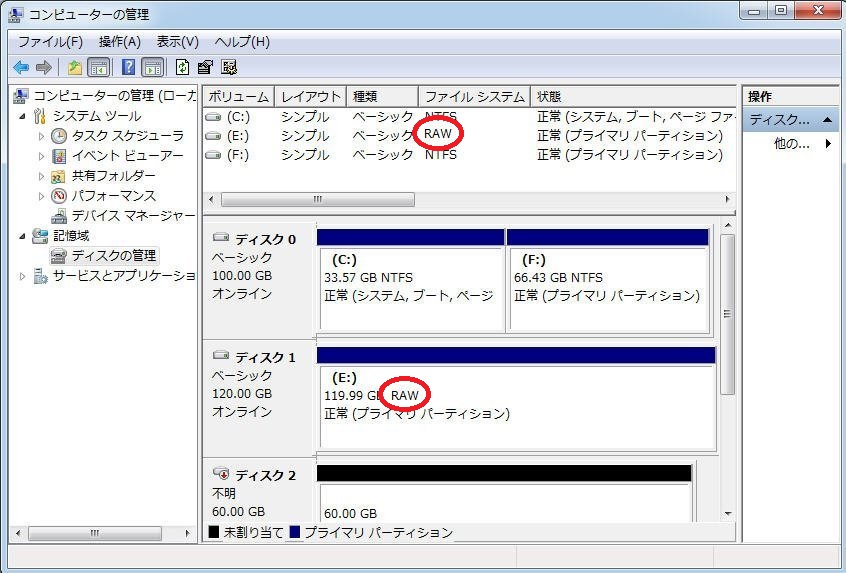
Task: Select システム ツール tree node
Action: pos(97,115)
